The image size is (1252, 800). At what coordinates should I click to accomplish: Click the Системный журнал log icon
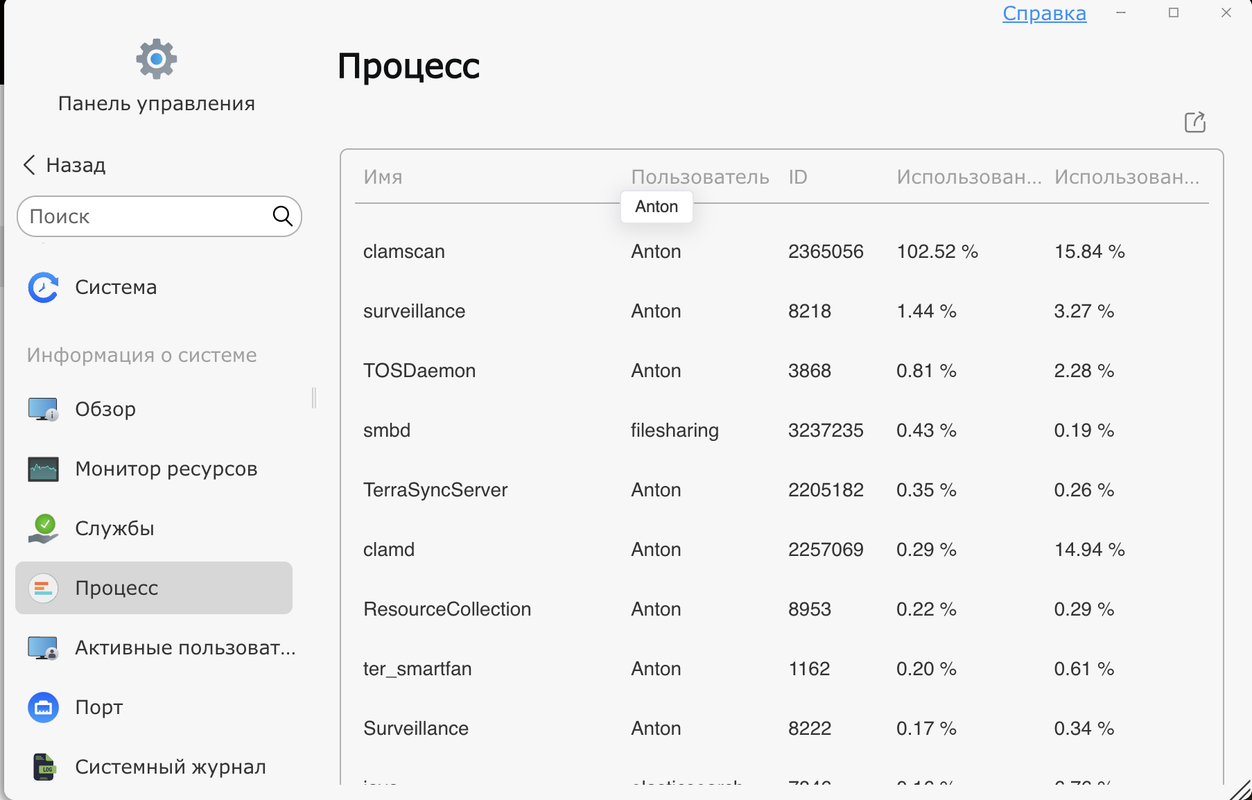(43, 767)
